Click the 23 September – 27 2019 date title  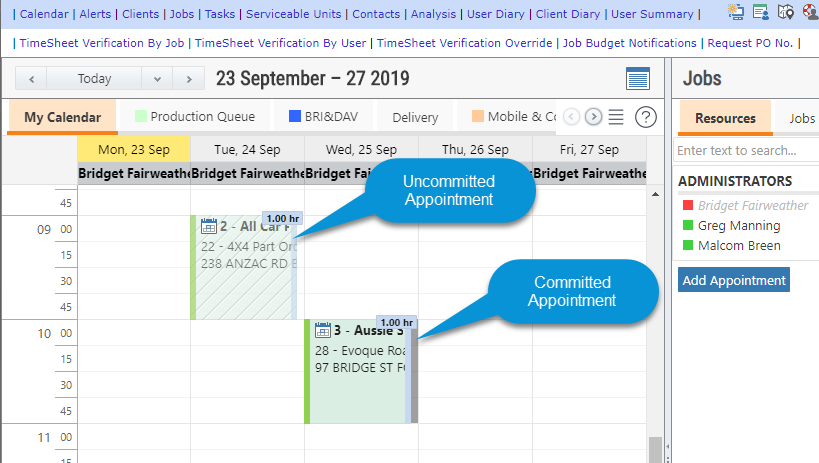point(312,78)
